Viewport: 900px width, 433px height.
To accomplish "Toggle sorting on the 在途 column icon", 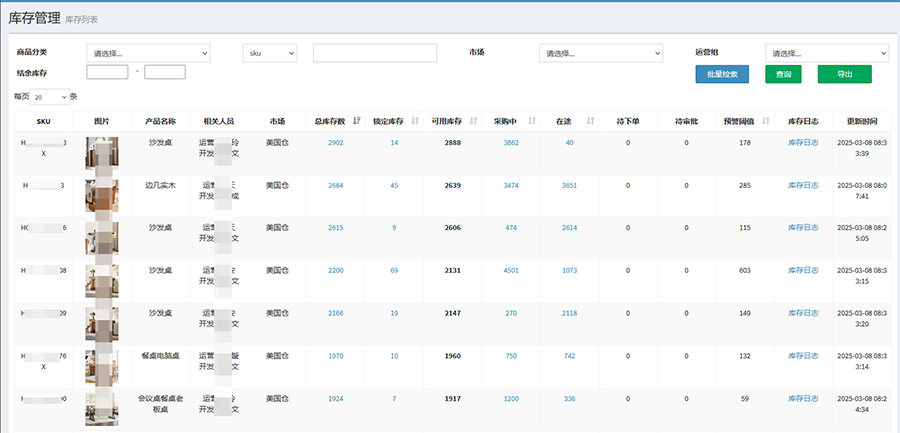I will tap(590, 121).
